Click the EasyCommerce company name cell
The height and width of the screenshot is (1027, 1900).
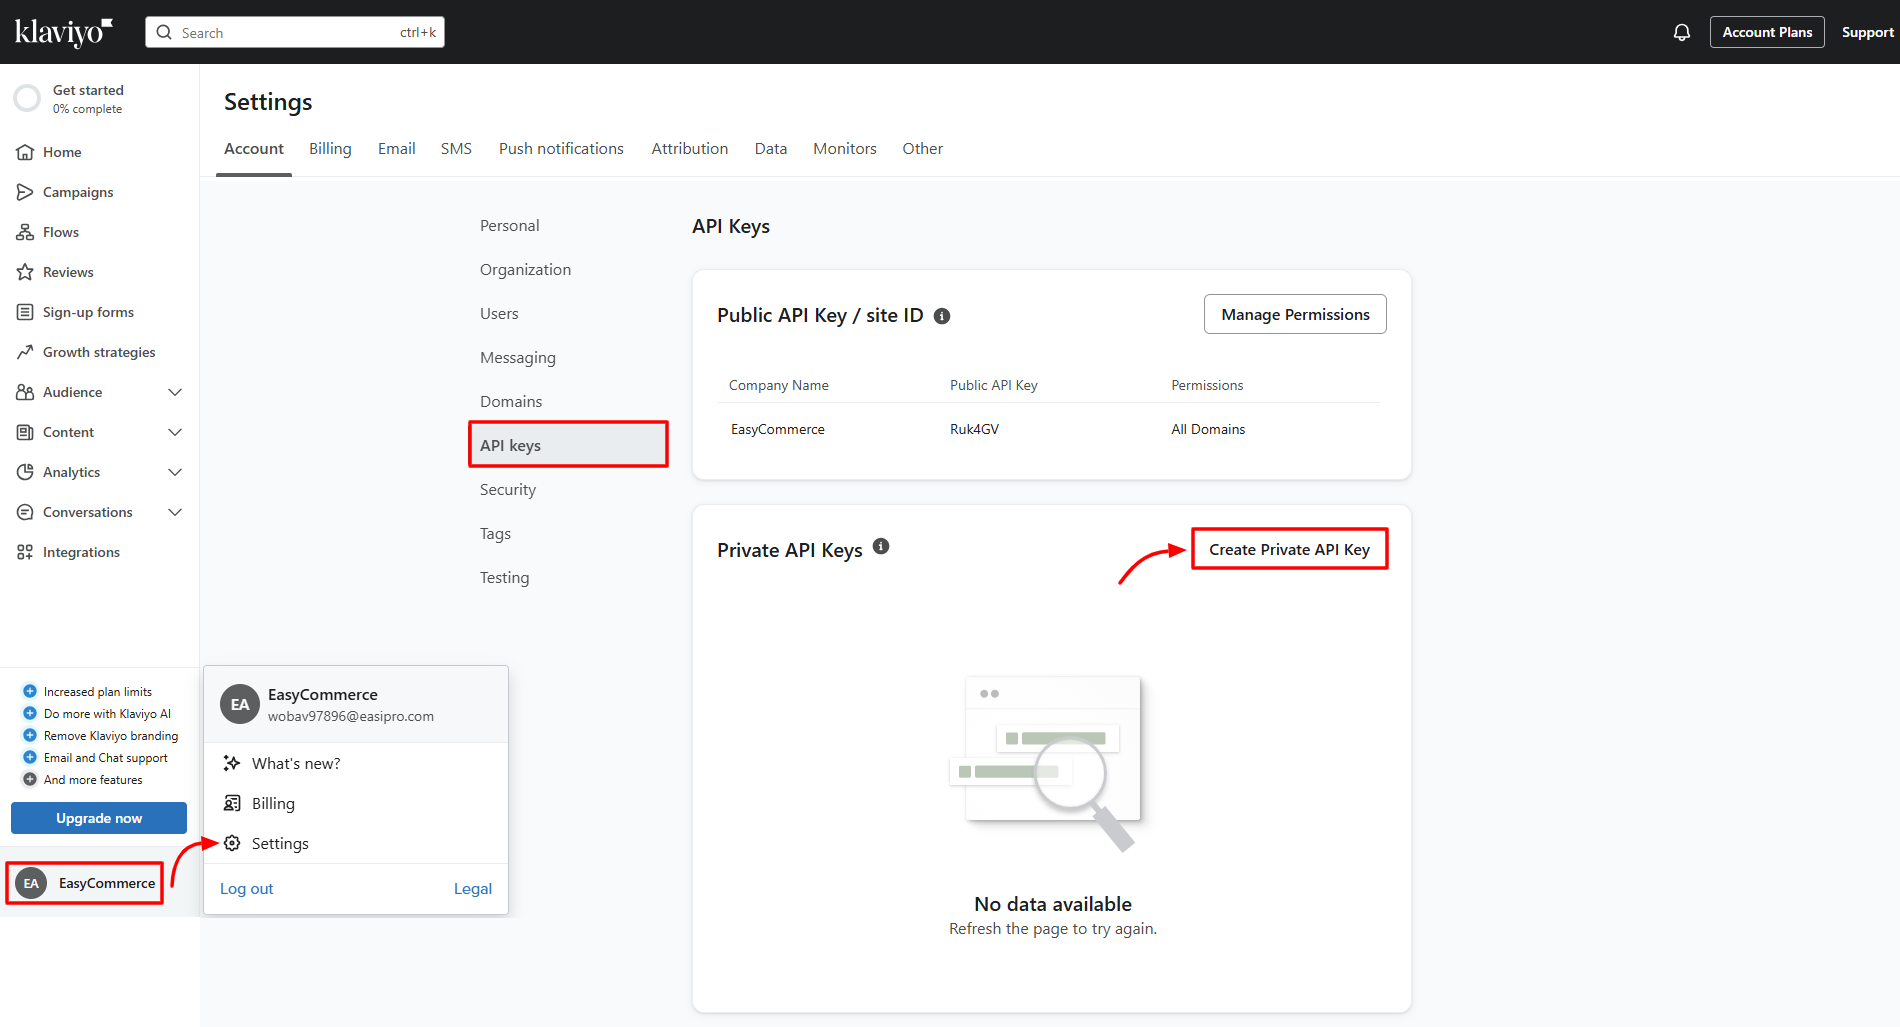coord(778,429)
